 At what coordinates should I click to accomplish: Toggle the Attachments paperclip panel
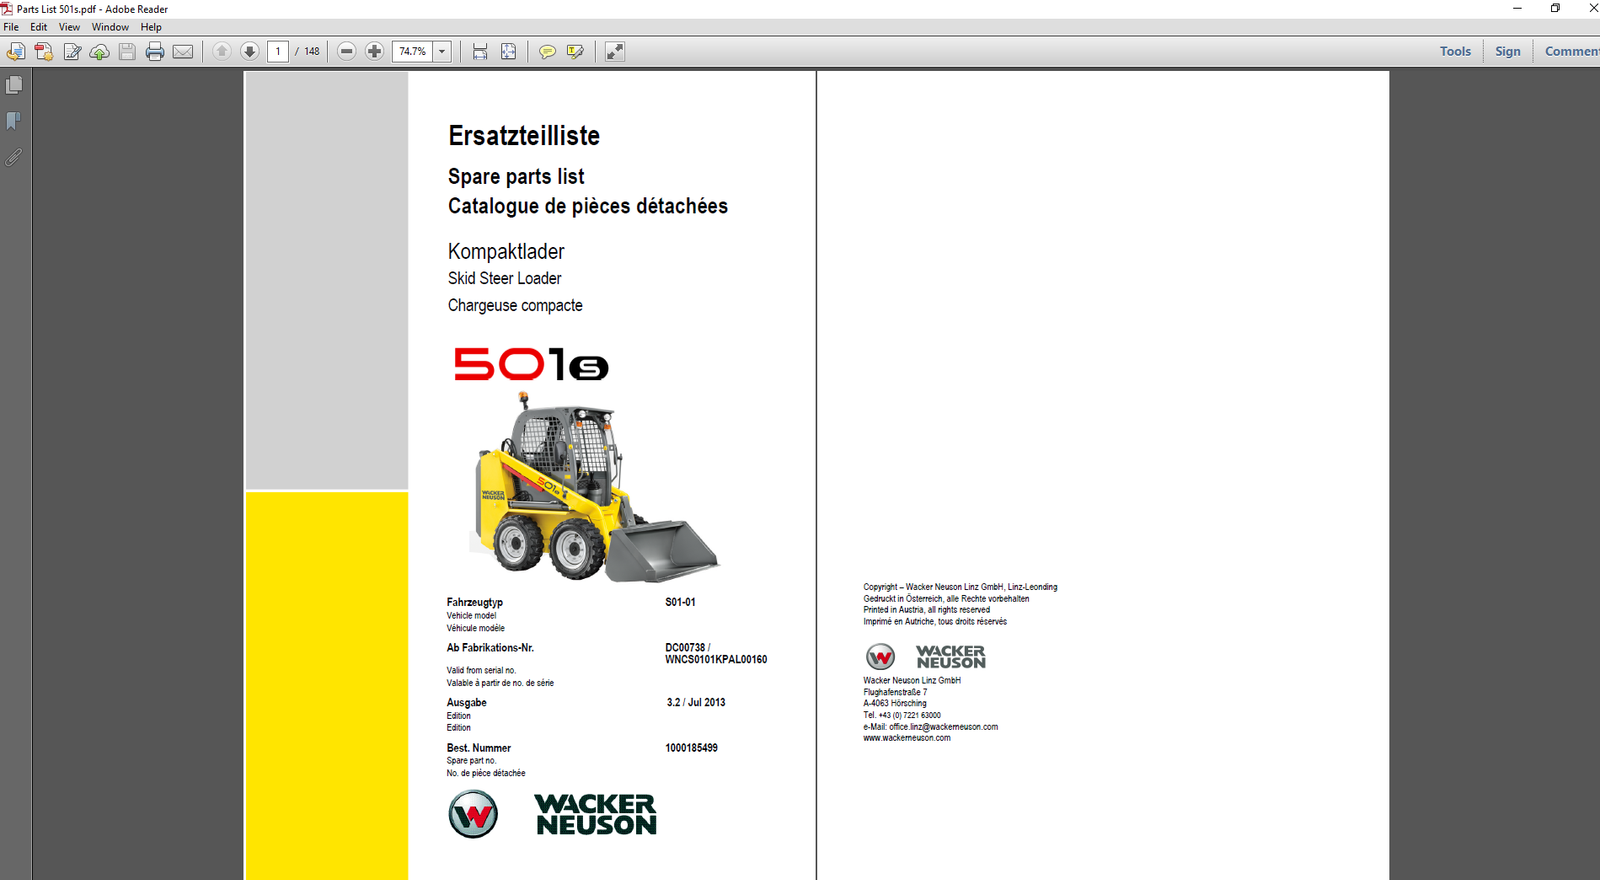click(x=14, y=157)
